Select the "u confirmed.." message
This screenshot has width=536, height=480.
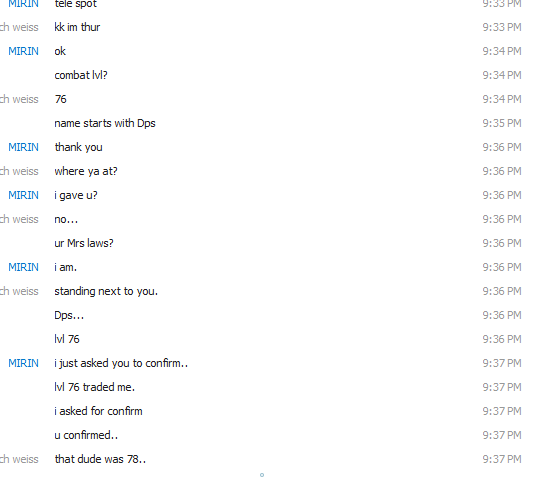pos(86,435)
